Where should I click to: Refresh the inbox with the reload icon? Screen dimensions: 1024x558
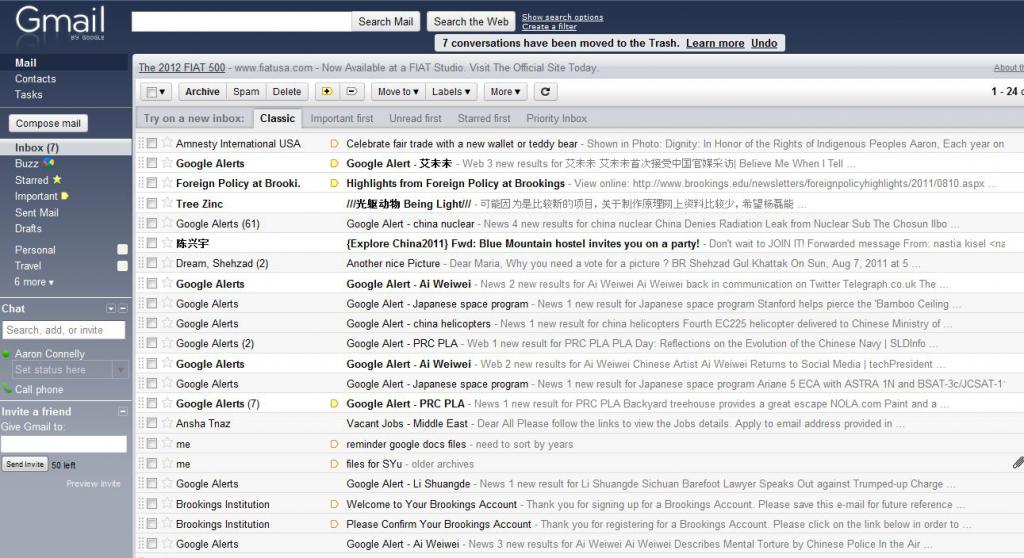click(x=545, y=91)
